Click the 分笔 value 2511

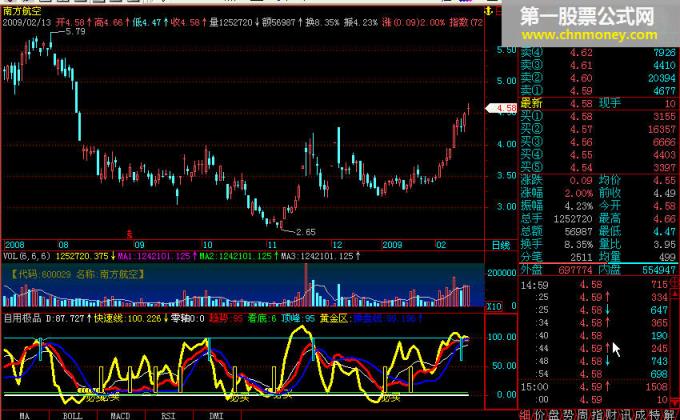(582, 257)
